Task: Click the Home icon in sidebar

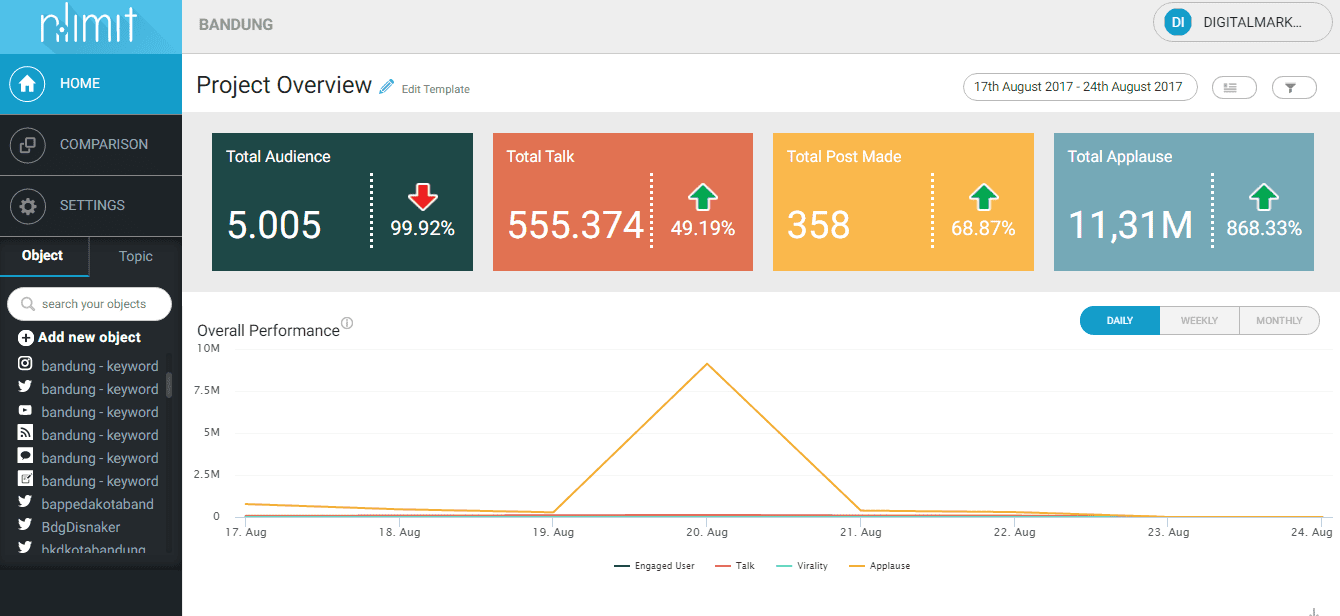Action: [28, 84]
